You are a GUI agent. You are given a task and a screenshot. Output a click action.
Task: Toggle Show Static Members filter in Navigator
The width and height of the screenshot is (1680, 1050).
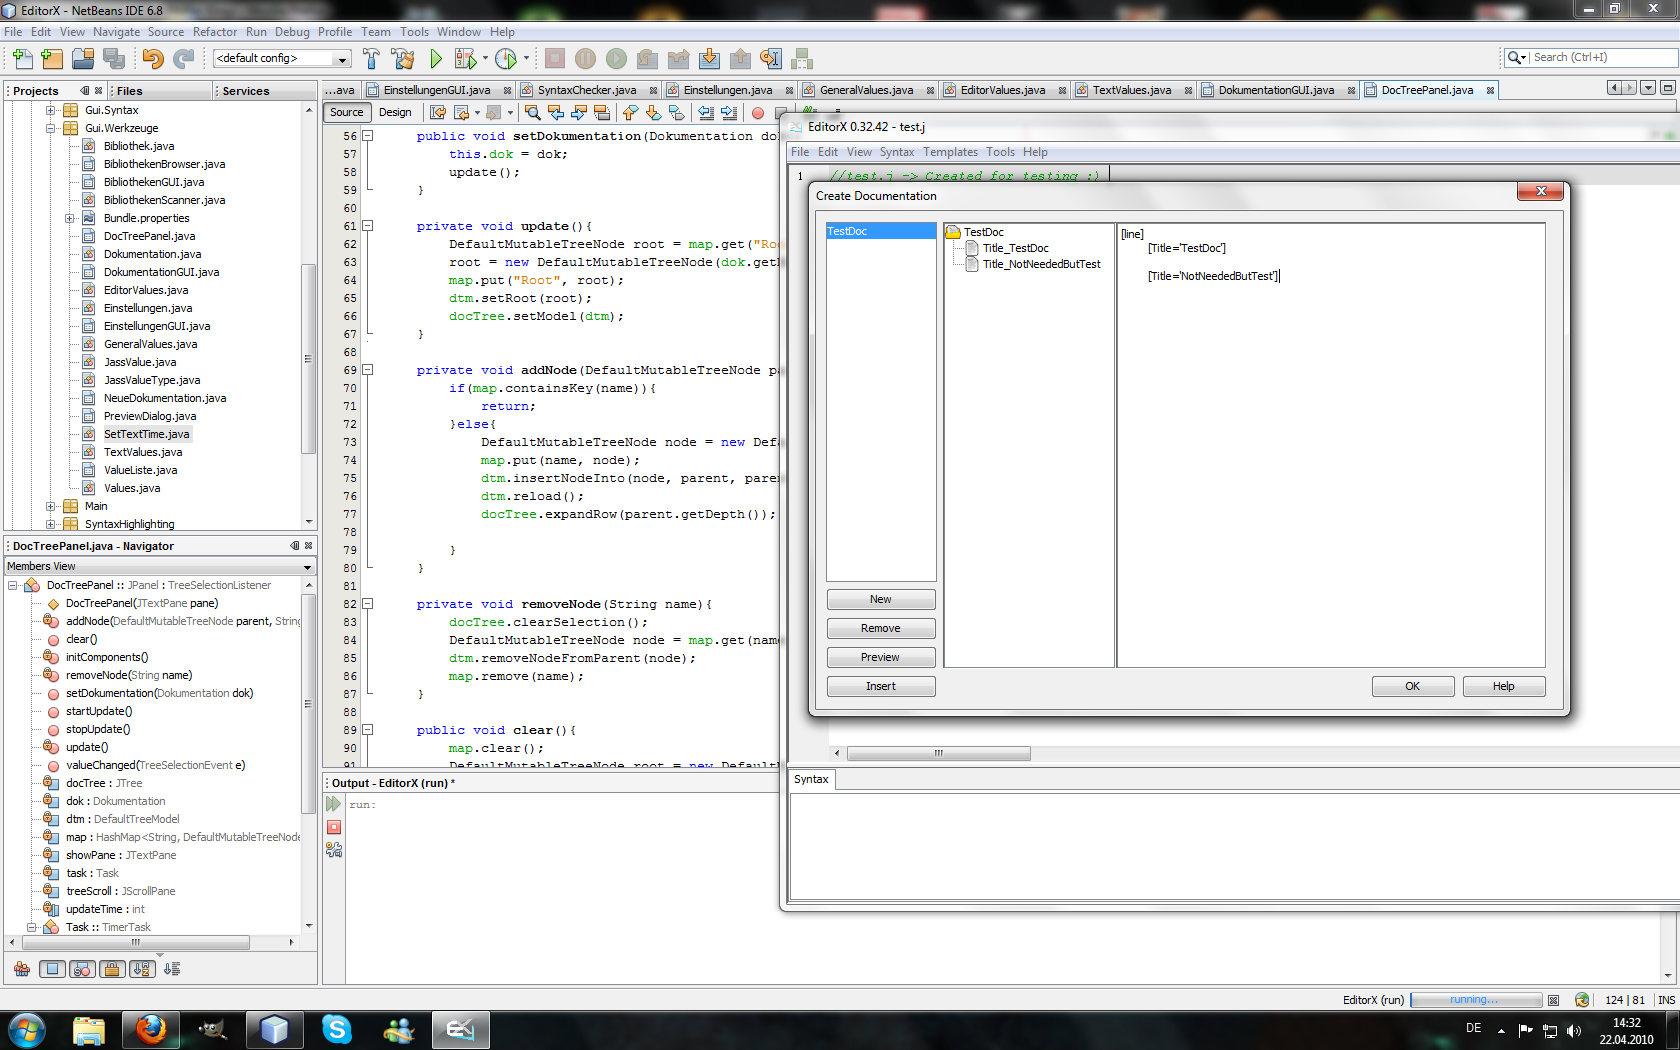pos(83,969)
